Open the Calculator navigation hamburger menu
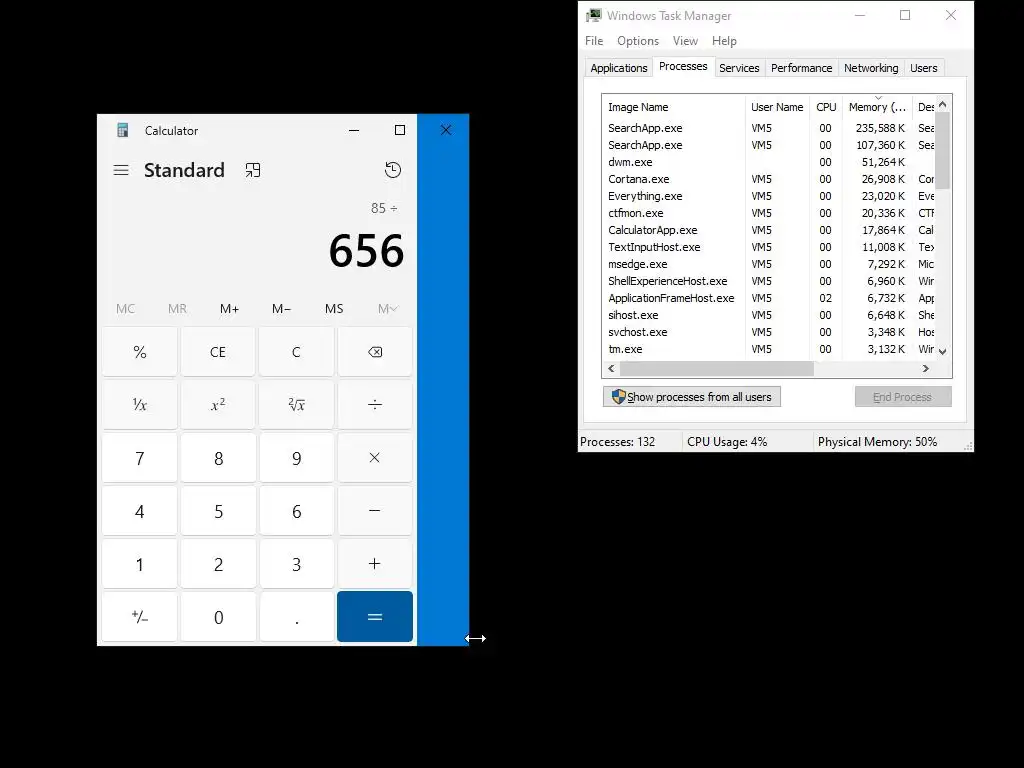The image size is (1024, 768). click(121, 170)
